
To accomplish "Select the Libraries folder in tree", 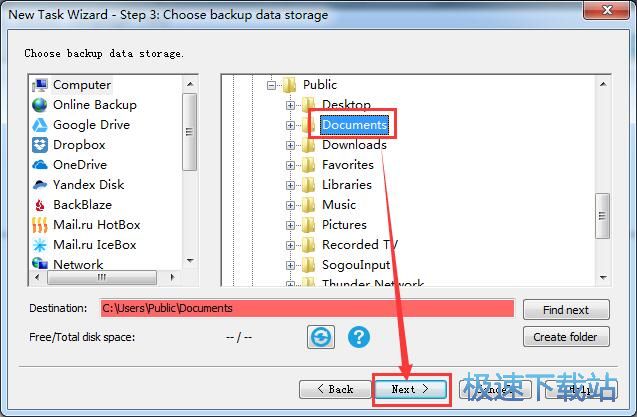I will point(347,185).
